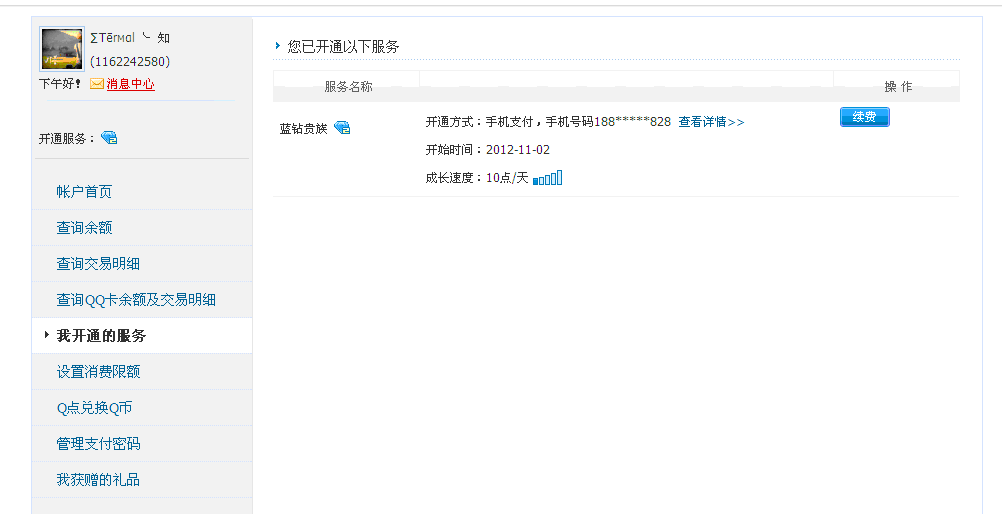1002x514 pixels.
Task: Open the 查看详情>> link
Action: [711, 121]
